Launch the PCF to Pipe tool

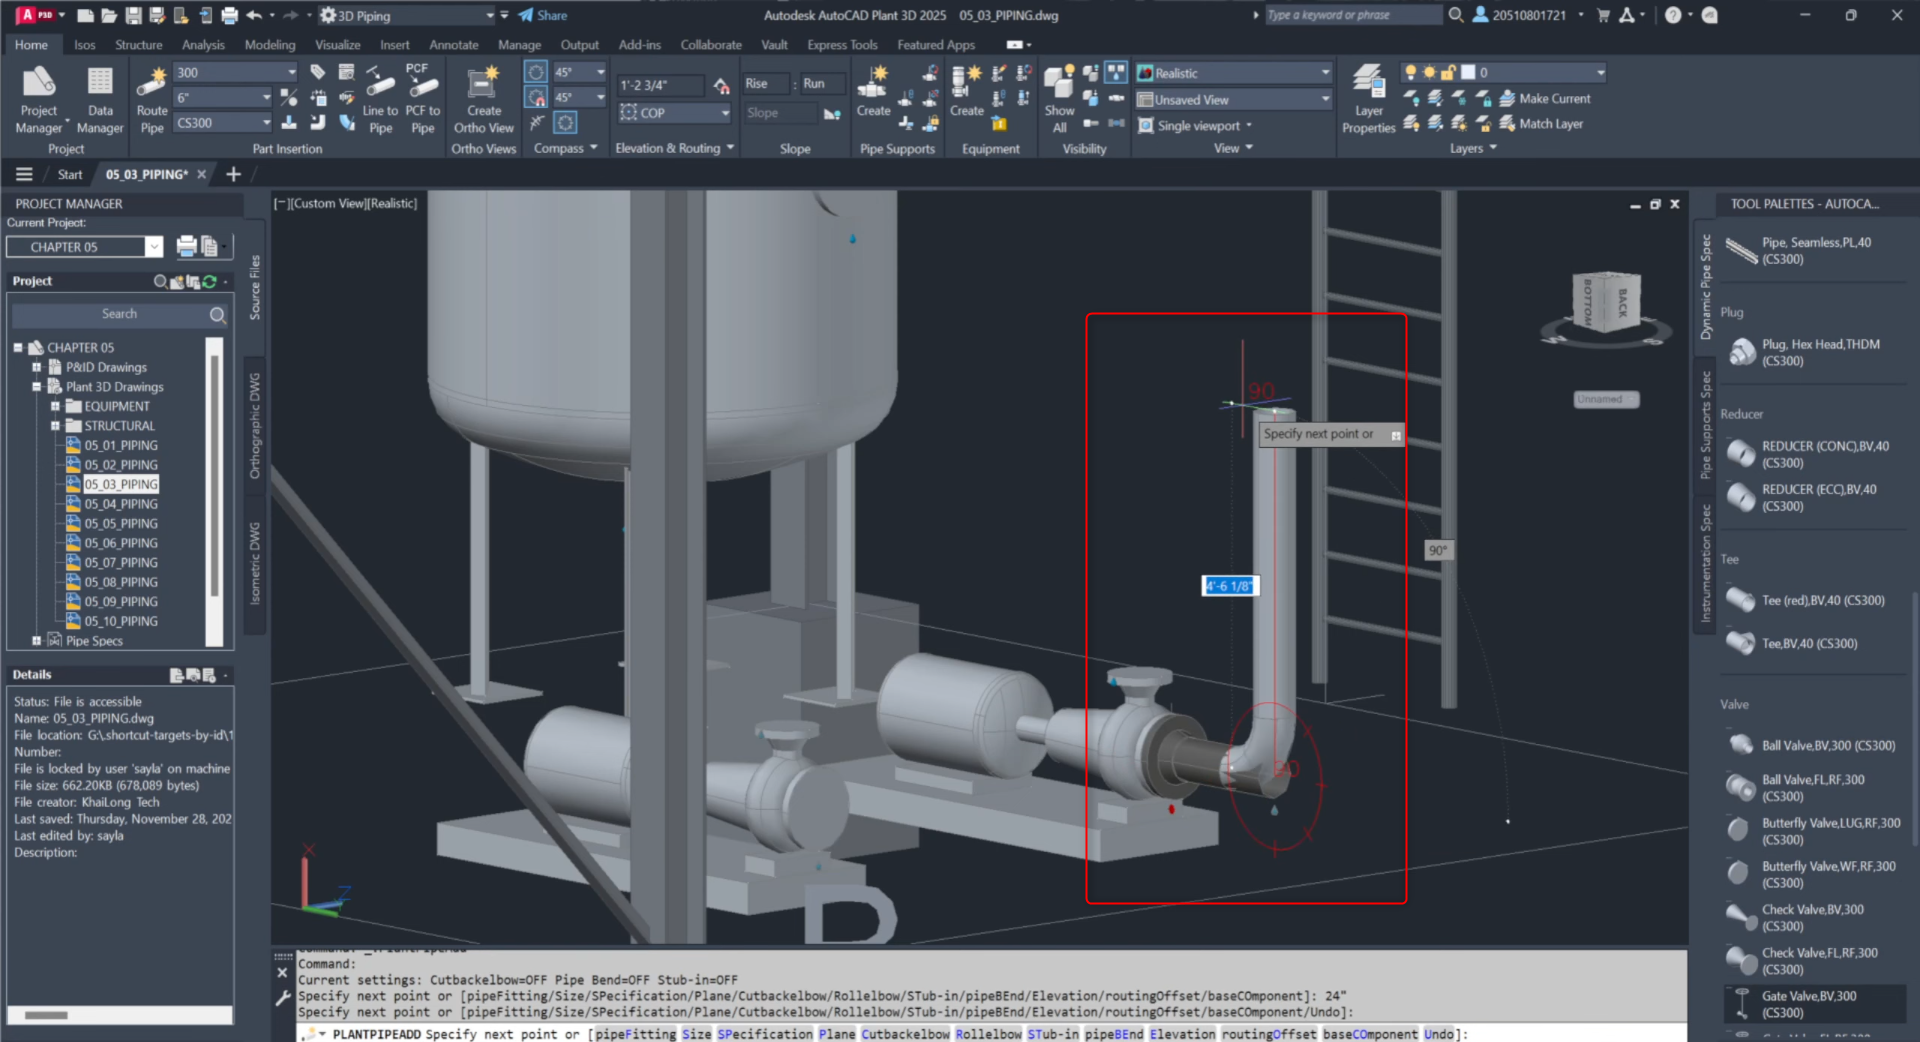pyautogui.click(x=422, y=99)
